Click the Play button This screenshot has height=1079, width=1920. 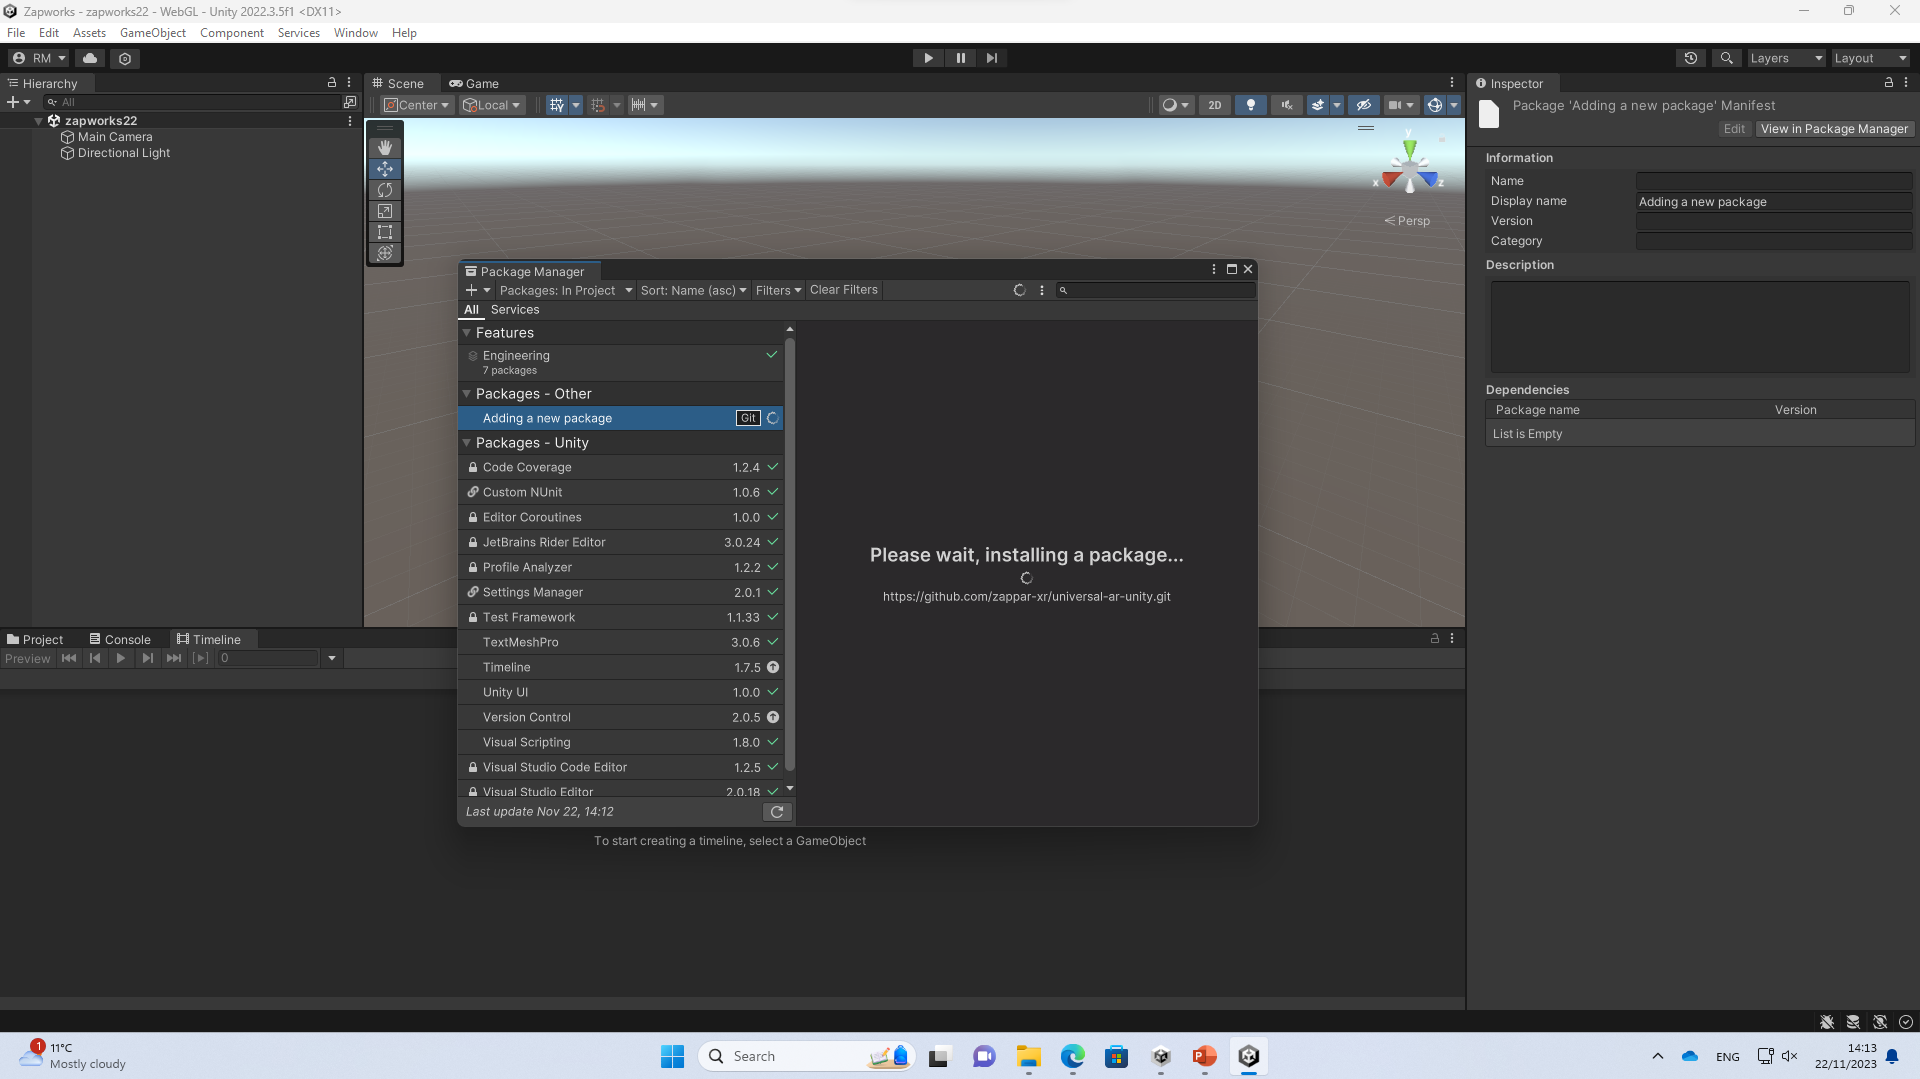[x=928, y=58]
